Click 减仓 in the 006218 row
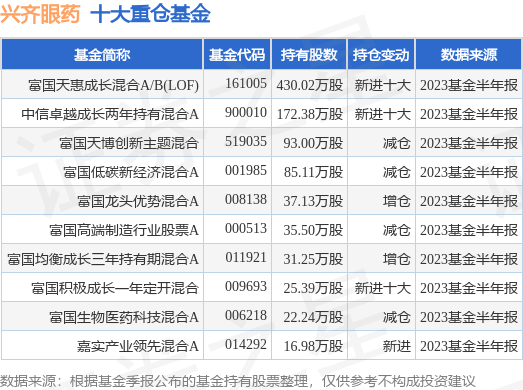 pyautogui.click(x=397, y=317)
